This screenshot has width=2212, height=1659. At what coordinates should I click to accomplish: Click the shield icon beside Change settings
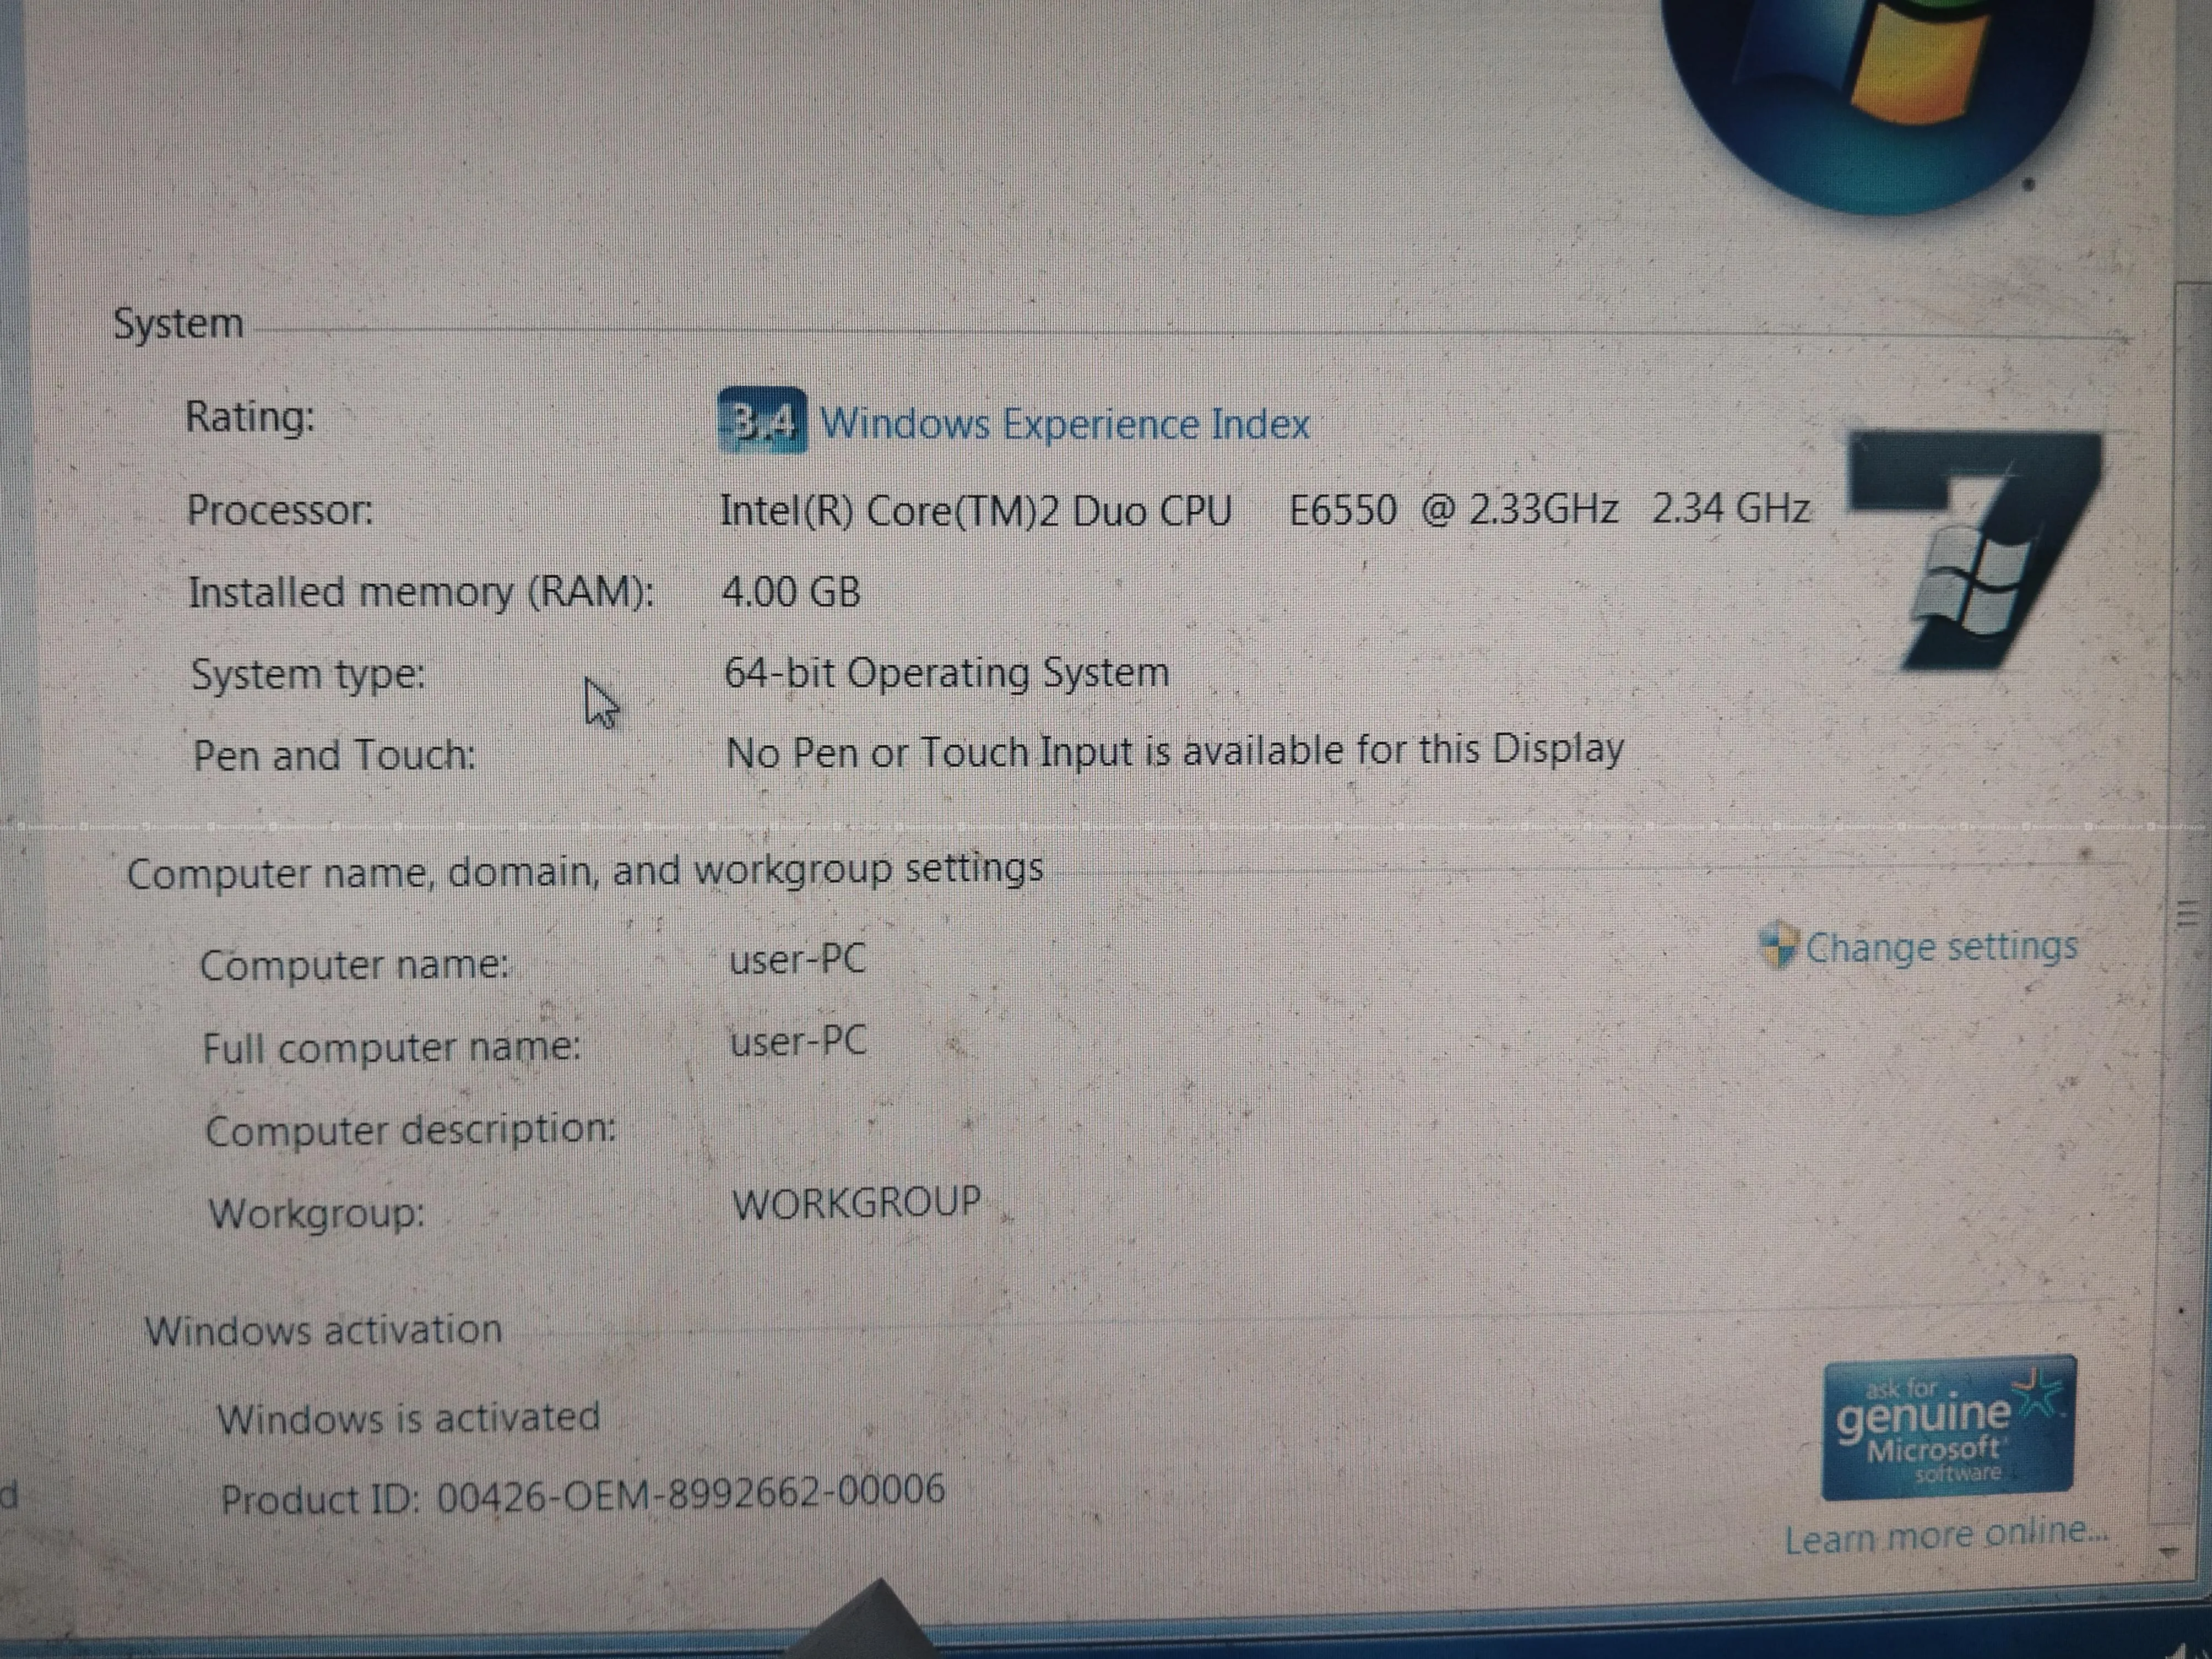coord(1778,945)
